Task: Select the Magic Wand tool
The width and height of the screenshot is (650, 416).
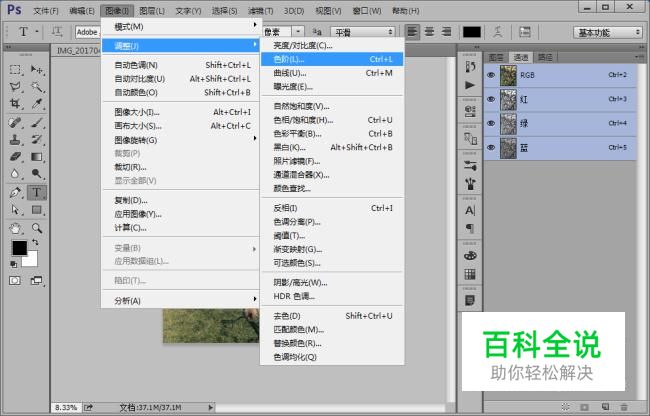Action: (37, 87)
